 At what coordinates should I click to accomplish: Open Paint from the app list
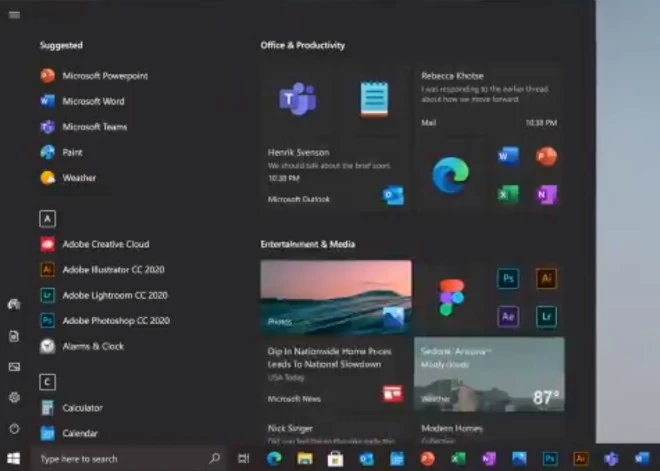[x=61, y=152]
